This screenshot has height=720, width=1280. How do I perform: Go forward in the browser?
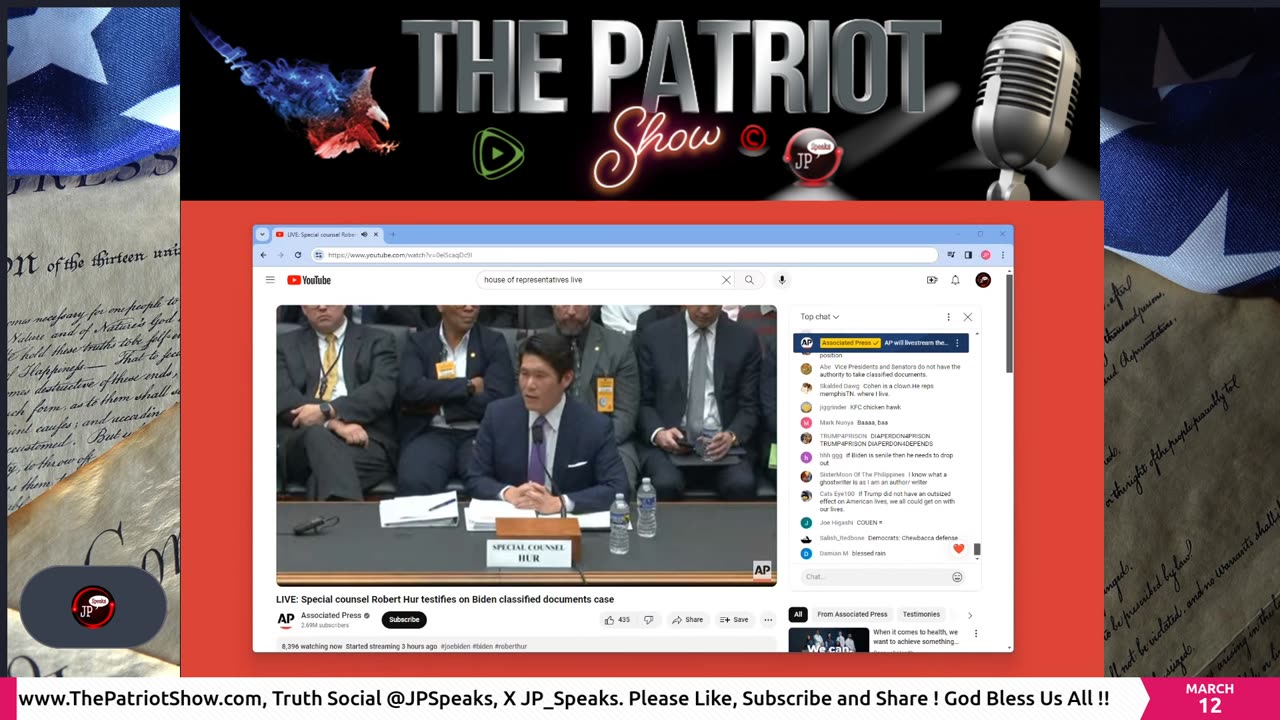pos(280,255)
